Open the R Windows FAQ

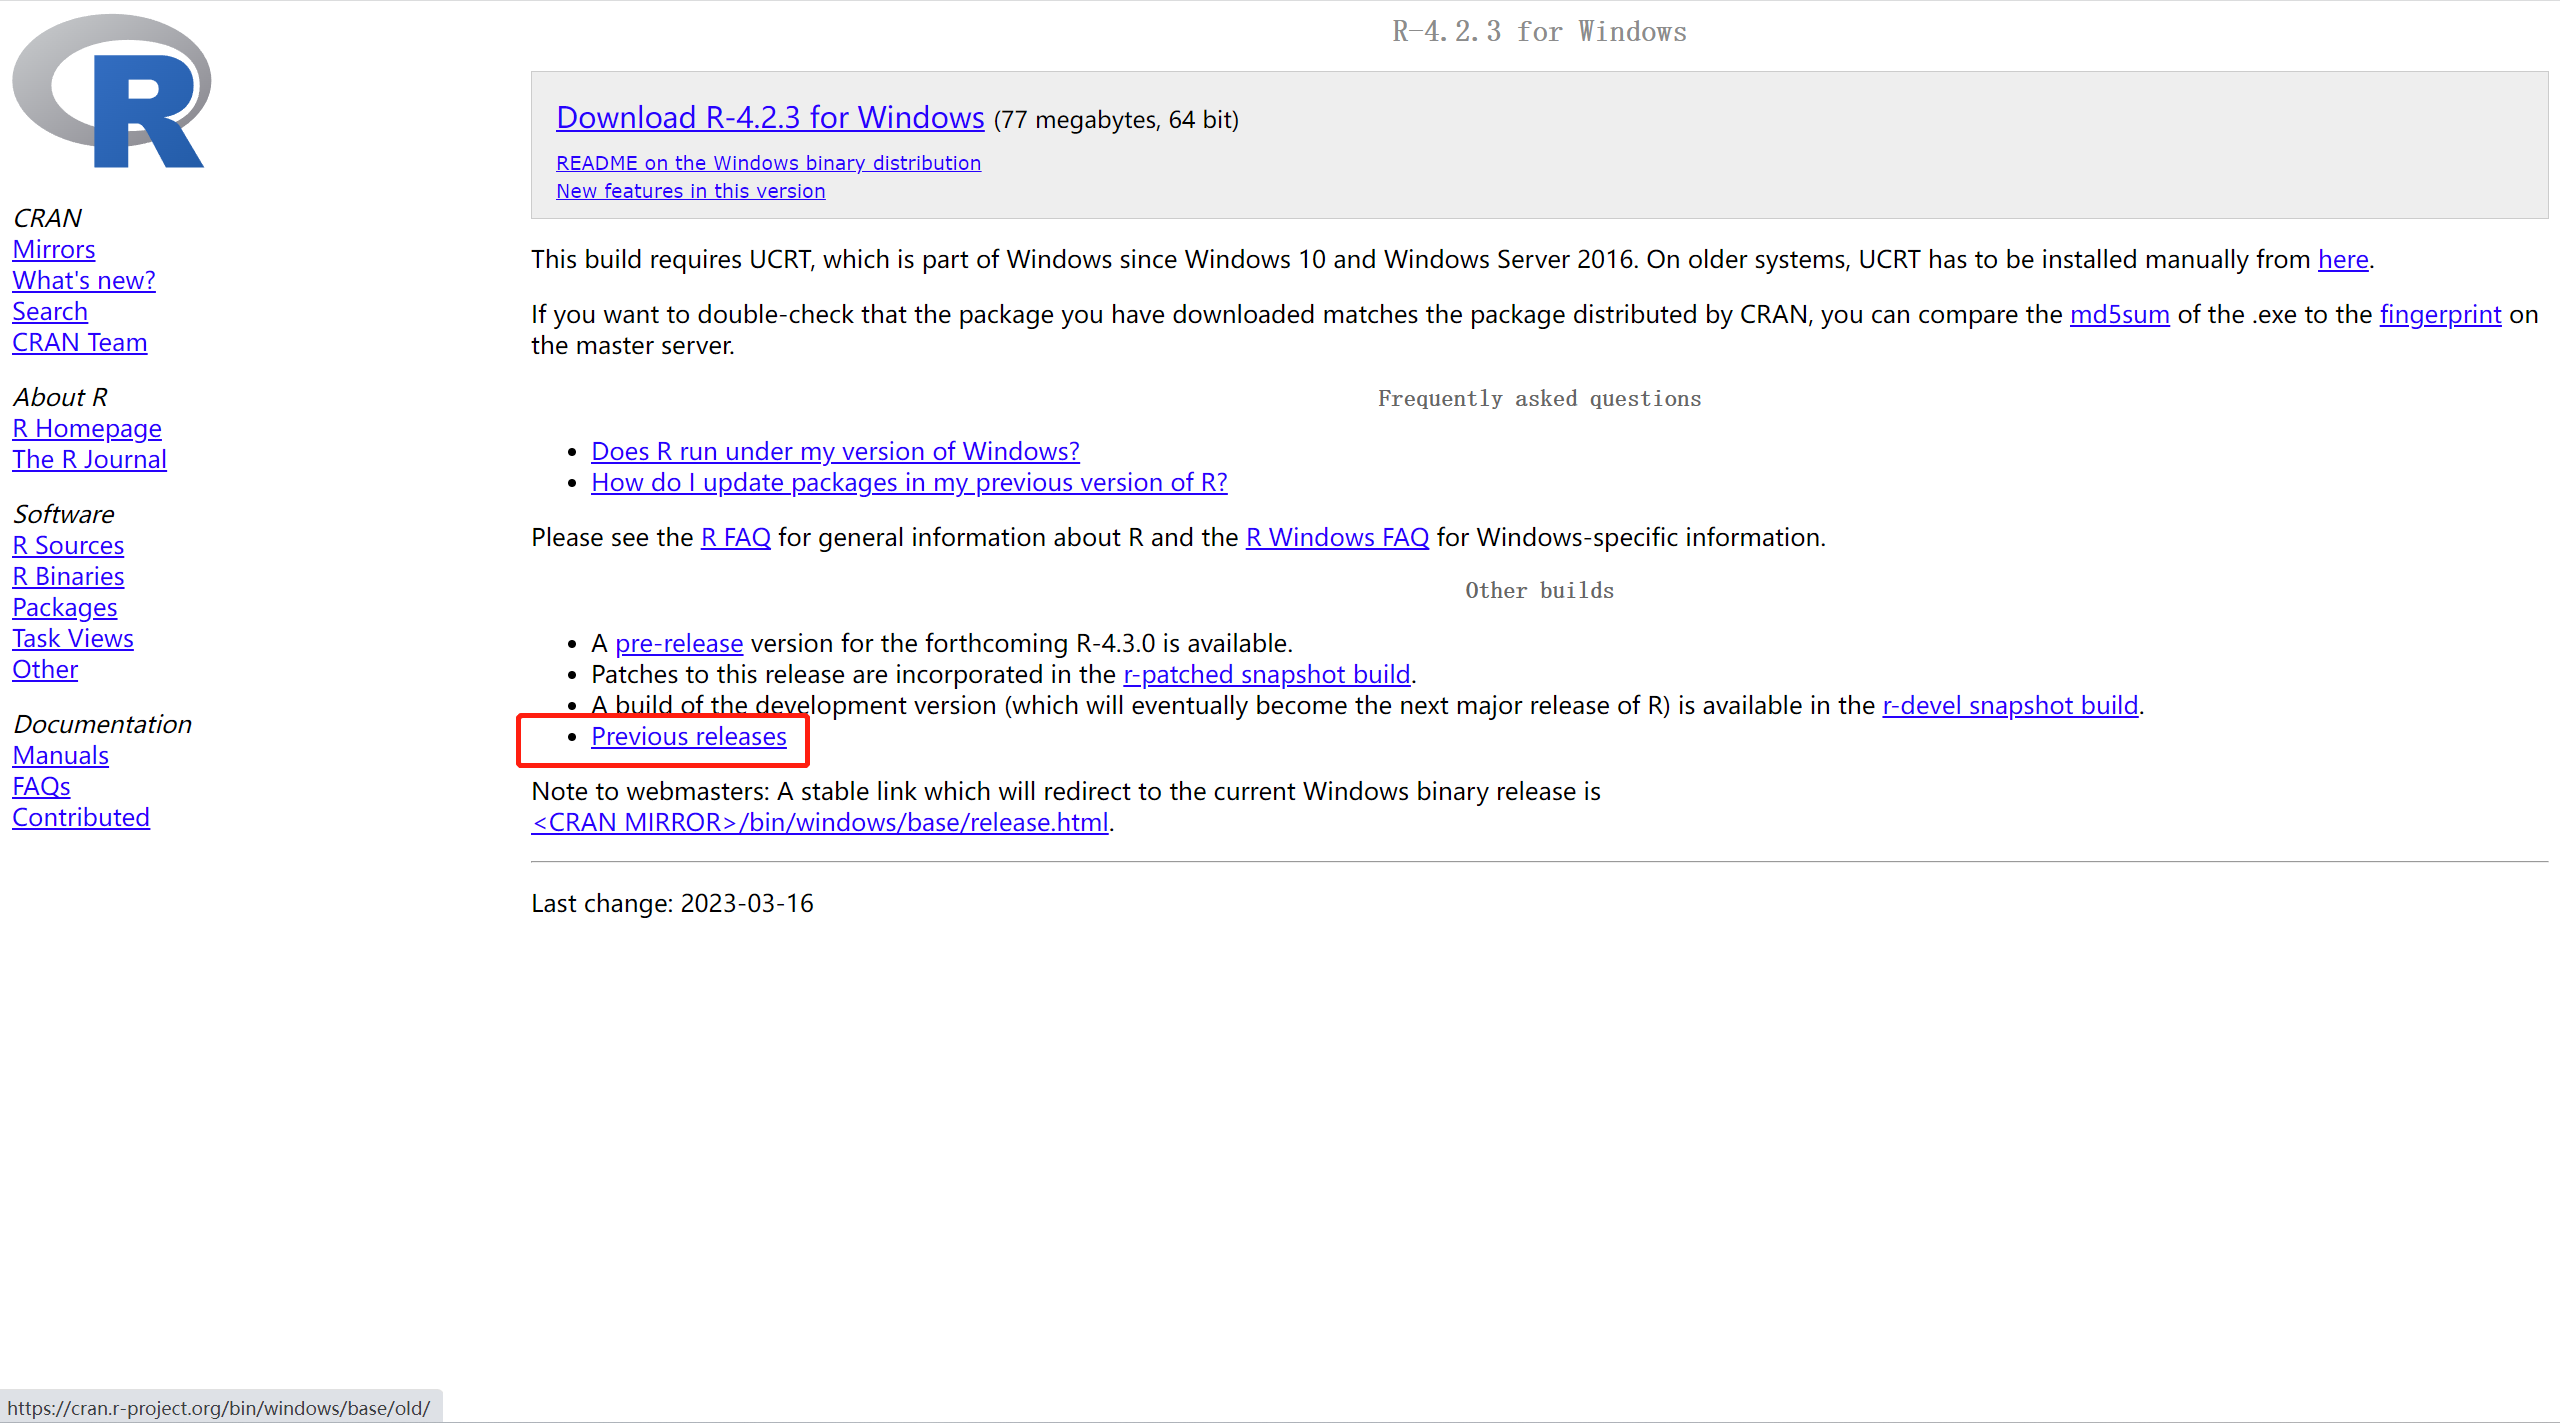pos(1337,537)
